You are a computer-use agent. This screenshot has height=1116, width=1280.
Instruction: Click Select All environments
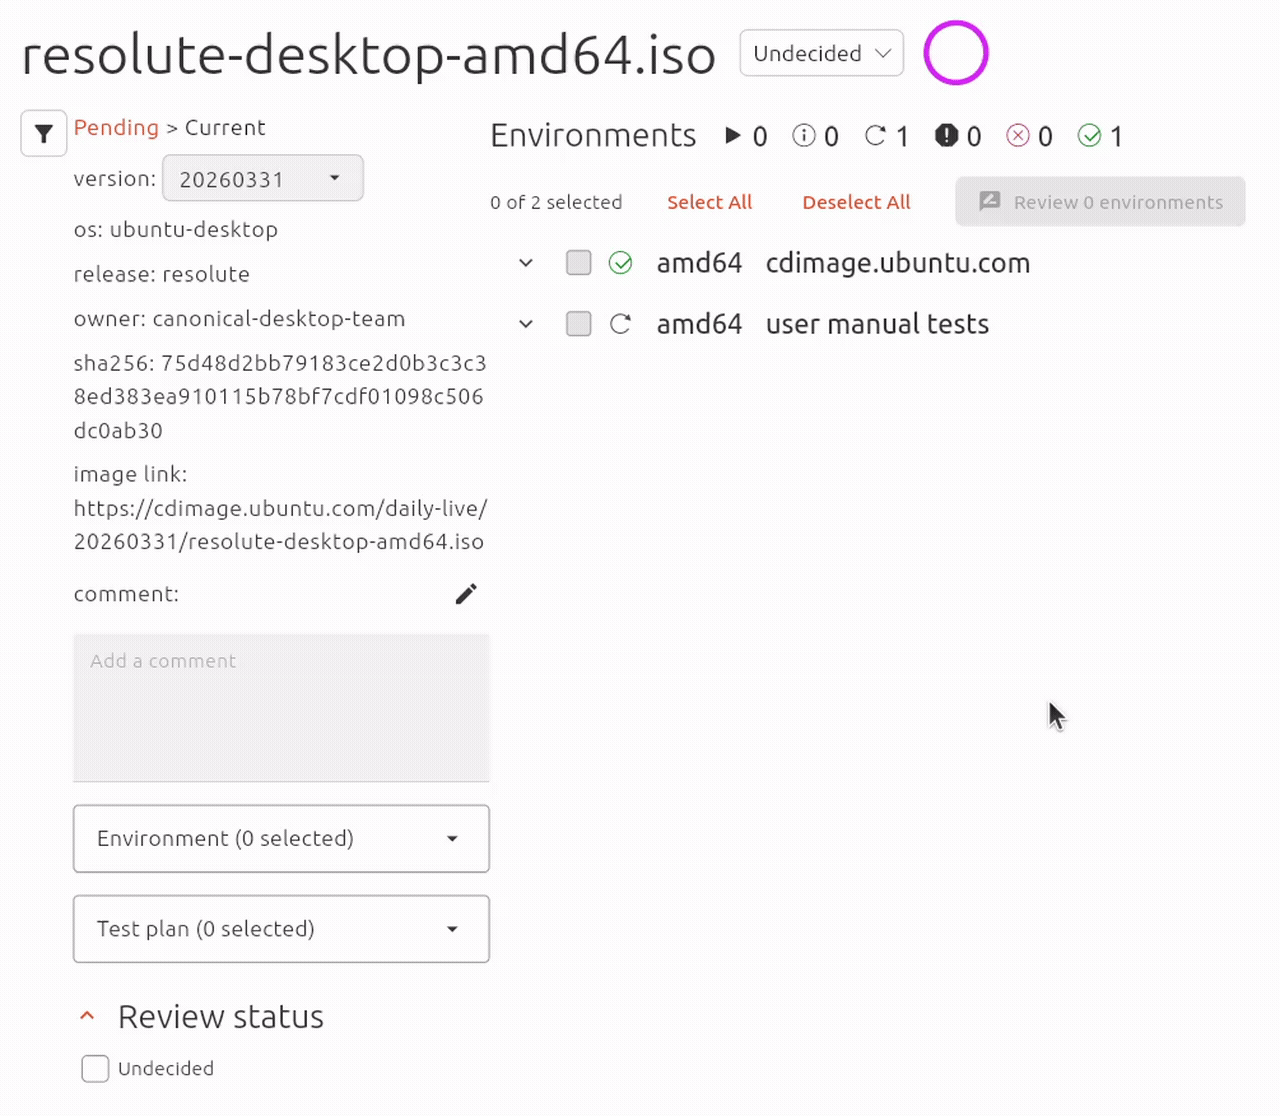click(x=709, y=202)
